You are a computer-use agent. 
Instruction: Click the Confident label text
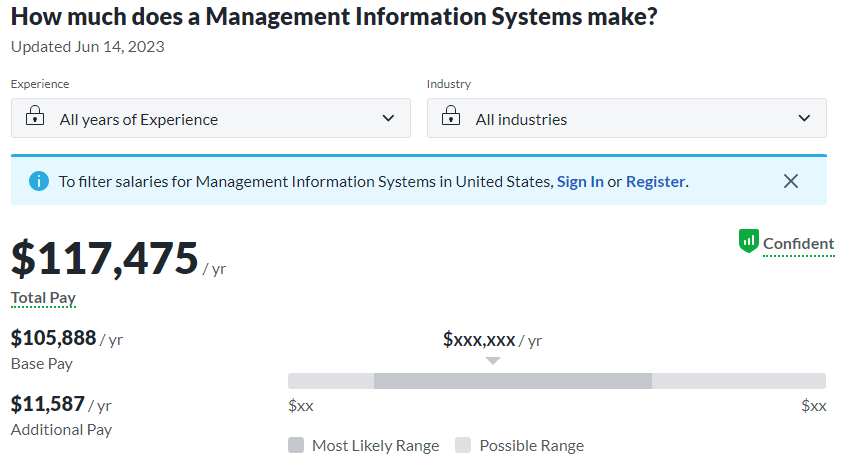coord(798,243)
